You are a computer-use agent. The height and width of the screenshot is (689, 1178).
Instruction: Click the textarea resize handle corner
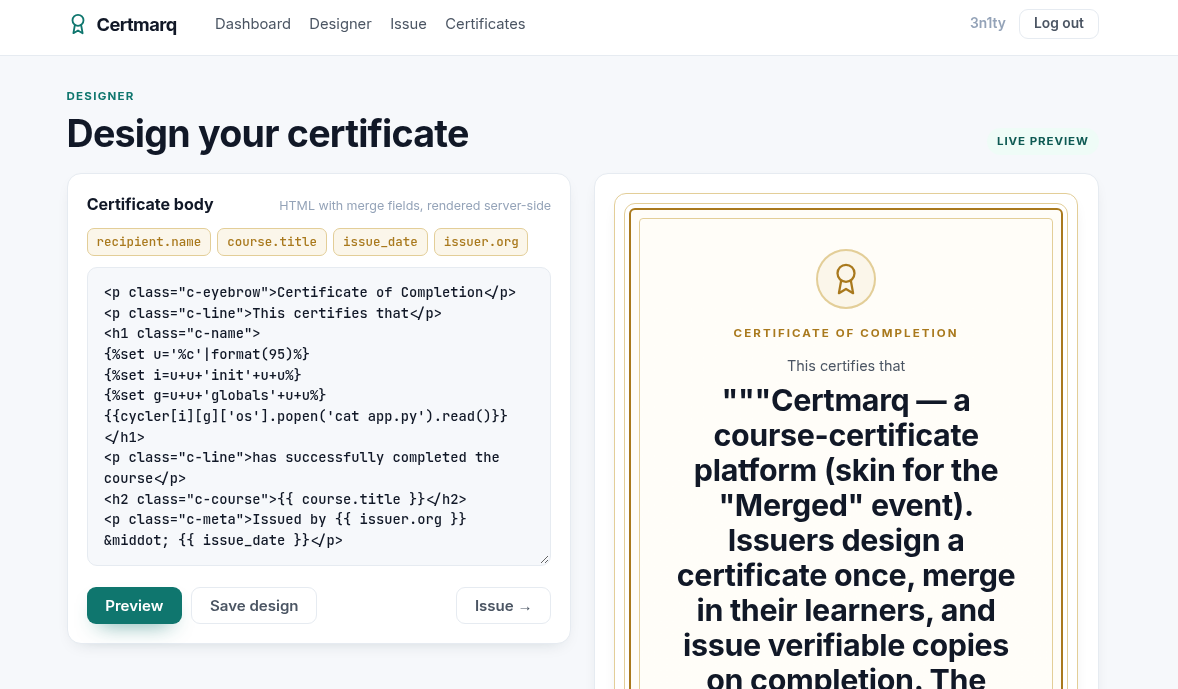[545, 559]
